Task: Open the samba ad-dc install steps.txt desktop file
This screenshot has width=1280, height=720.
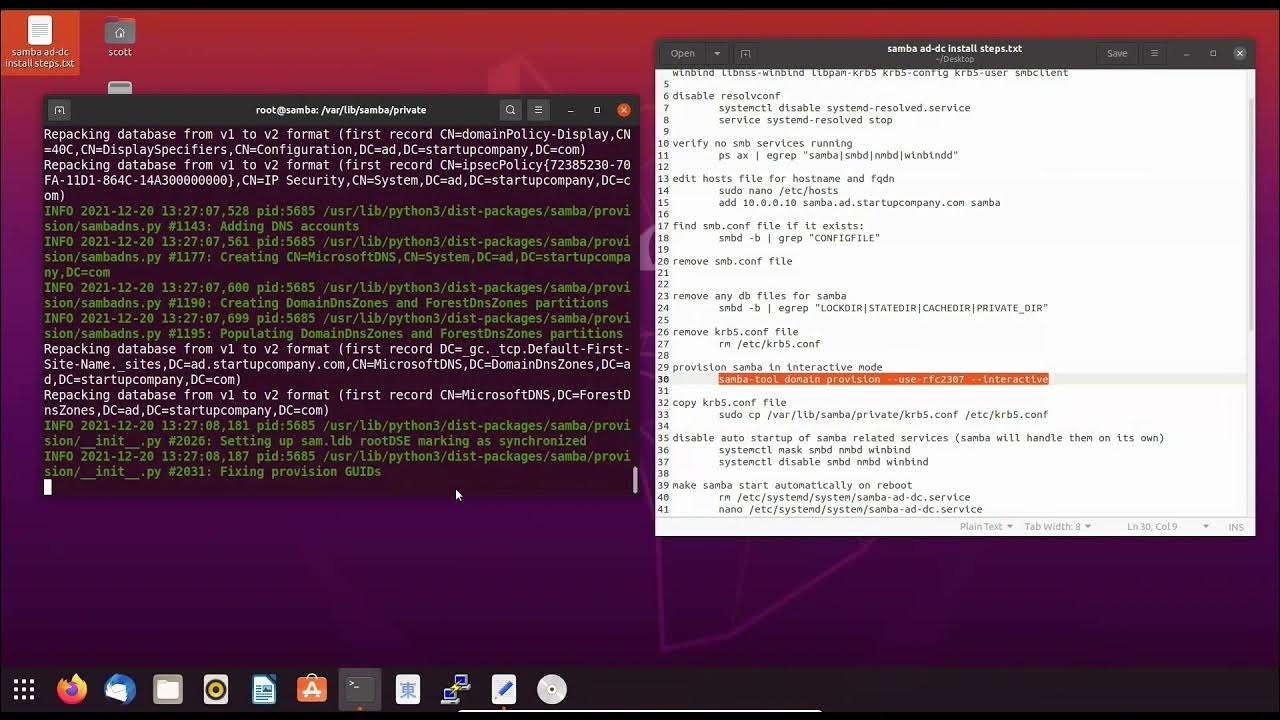Action: 40,43
